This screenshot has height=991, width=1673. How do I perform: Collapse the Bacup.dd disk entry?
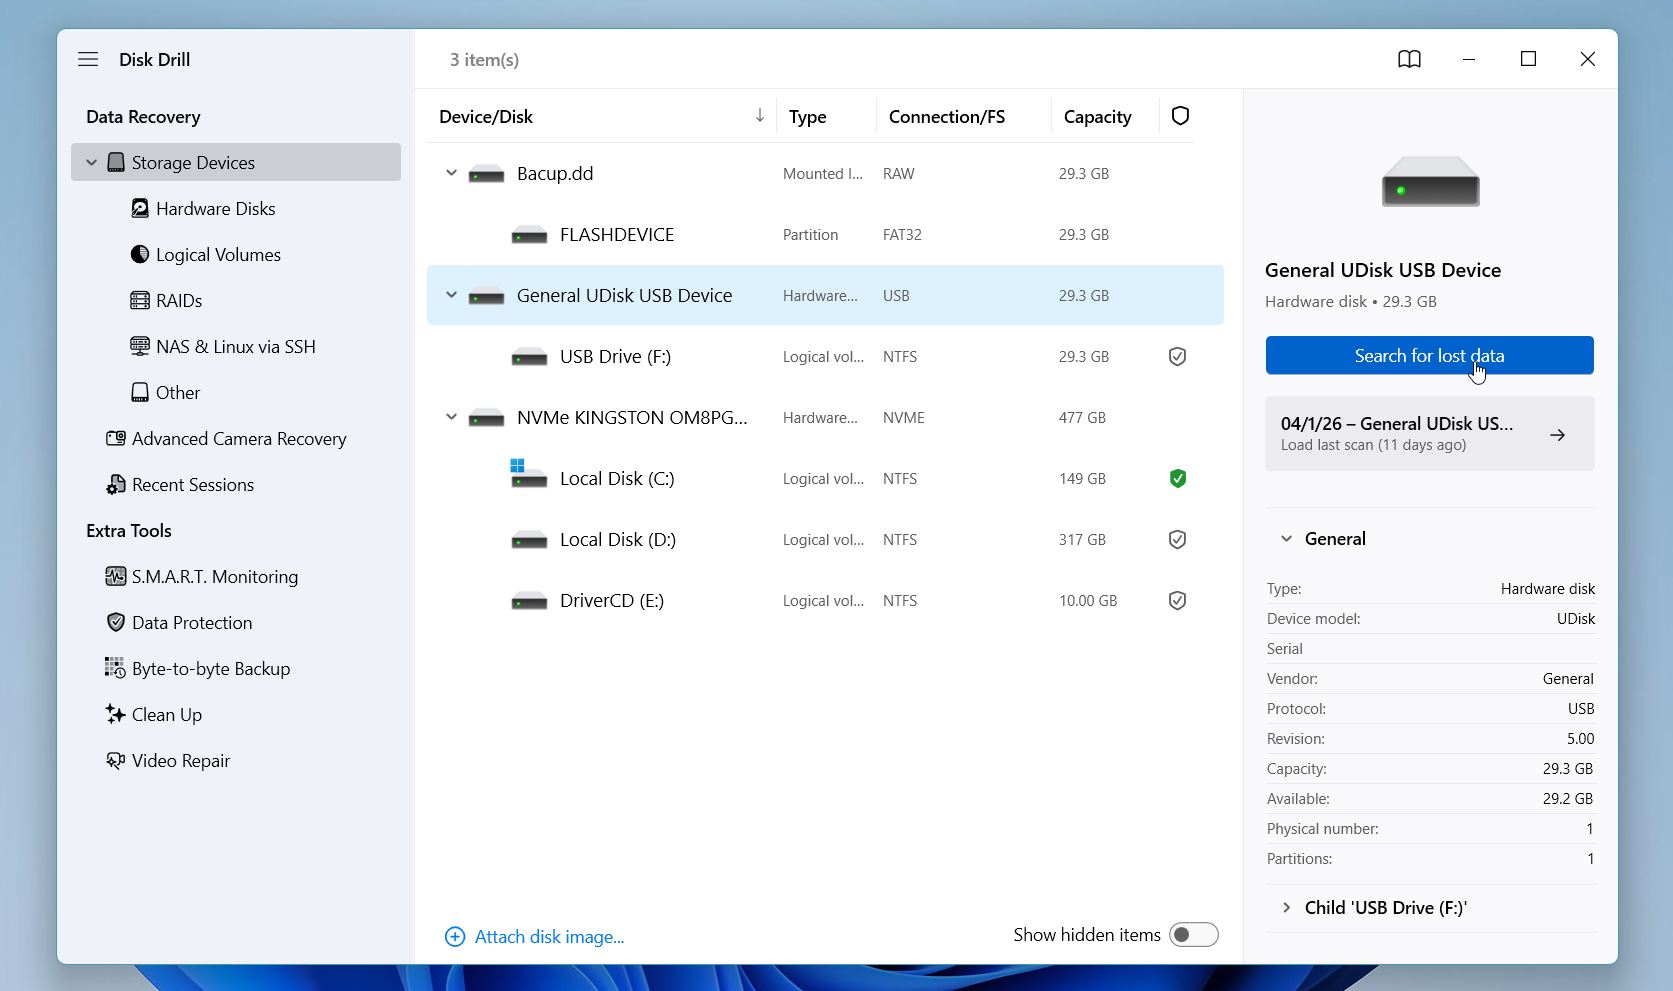(450, 173)
